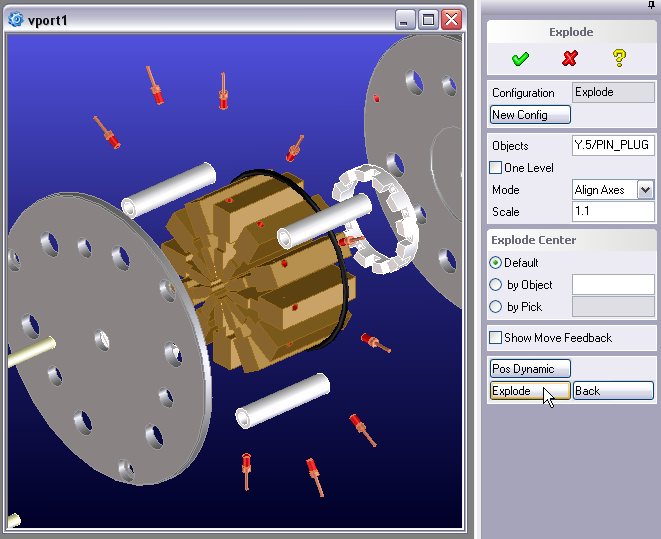Maximize the vport1 viewport window
Image resolution: width=661 pixels, height=539 pixels.
[428, 20]
